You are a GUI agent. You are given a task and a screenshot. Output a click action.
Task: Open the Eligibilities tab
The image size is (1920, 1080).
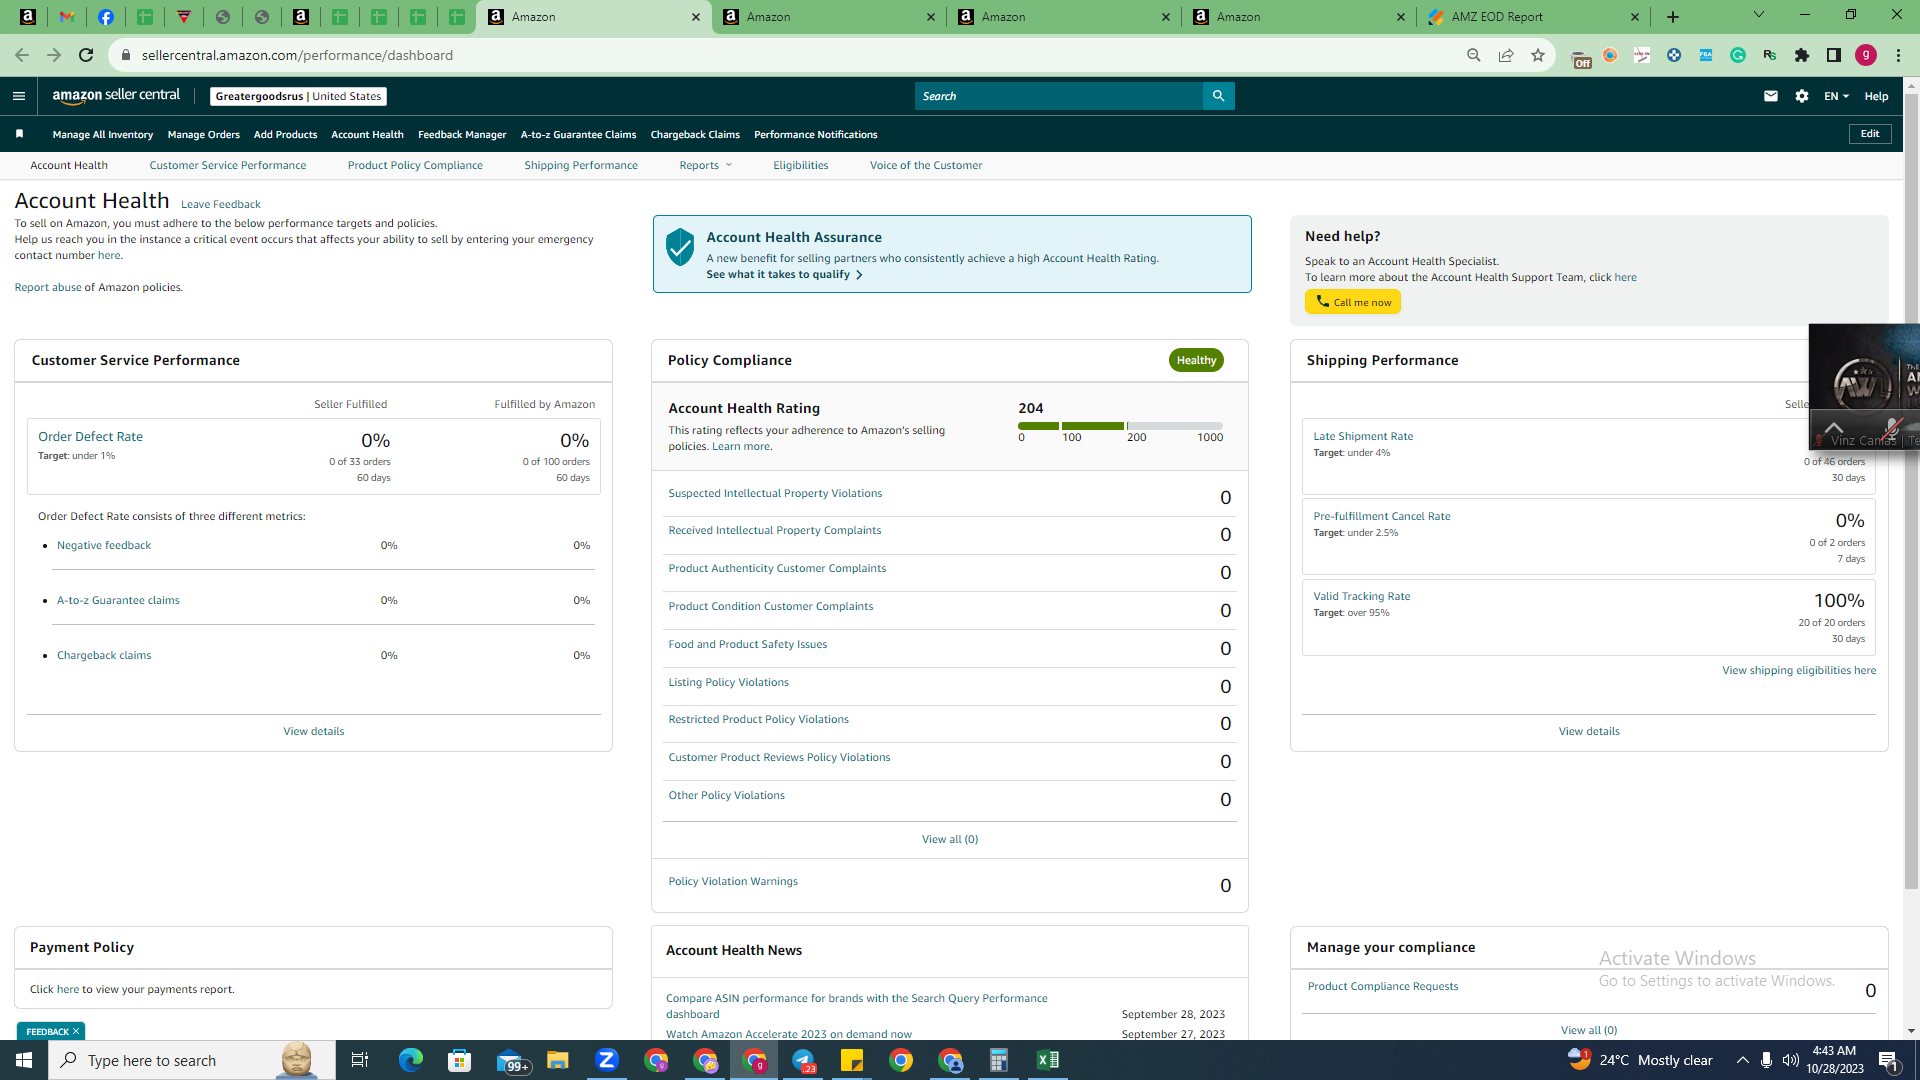pos(800,165)
